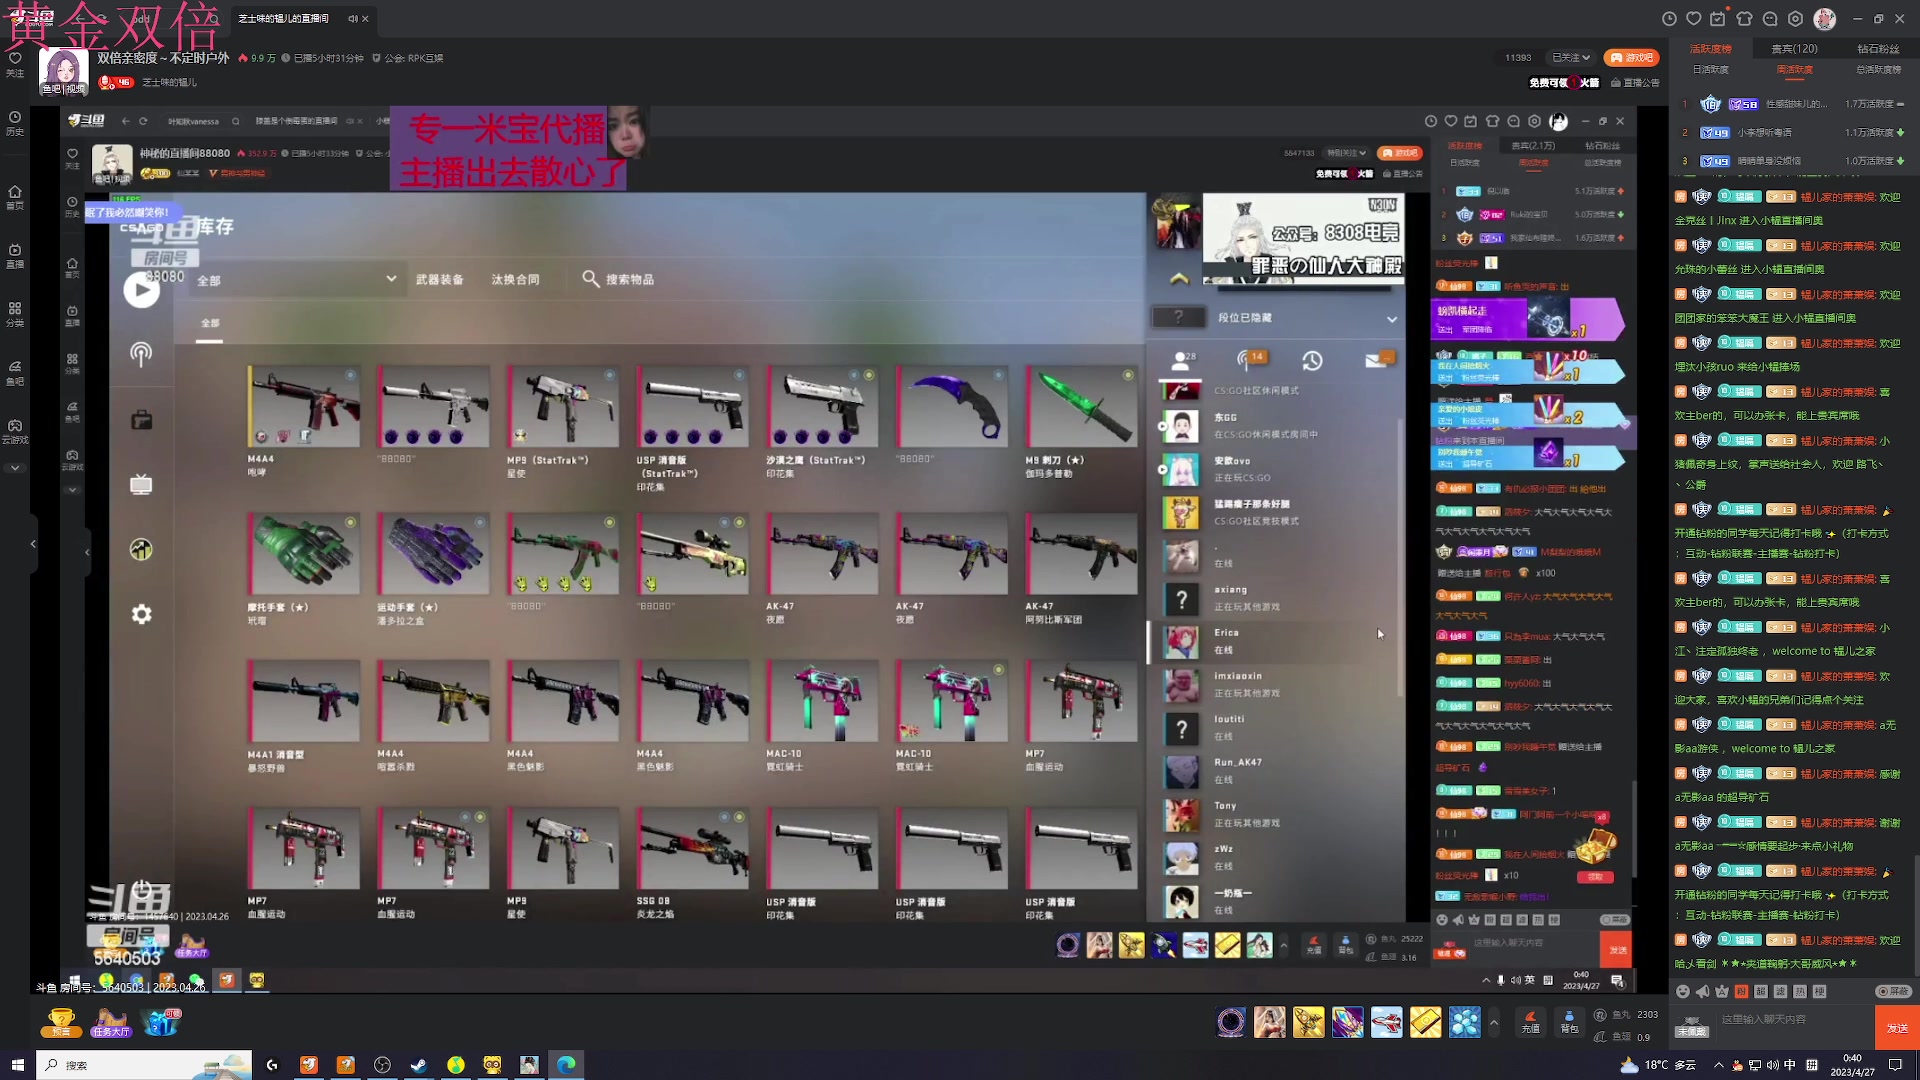
Task: Toggle the 关注 follow heart icon
Action: pyautogui.click(x=14, y=62)
